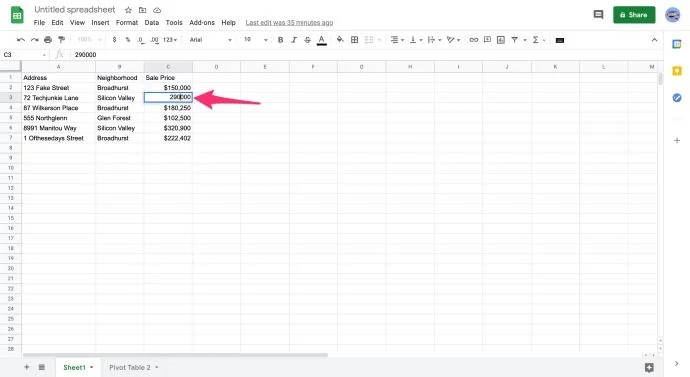Open the Keep notes side panel icon
The height and width of the screenshot is (377, 690).
(677, 71)
